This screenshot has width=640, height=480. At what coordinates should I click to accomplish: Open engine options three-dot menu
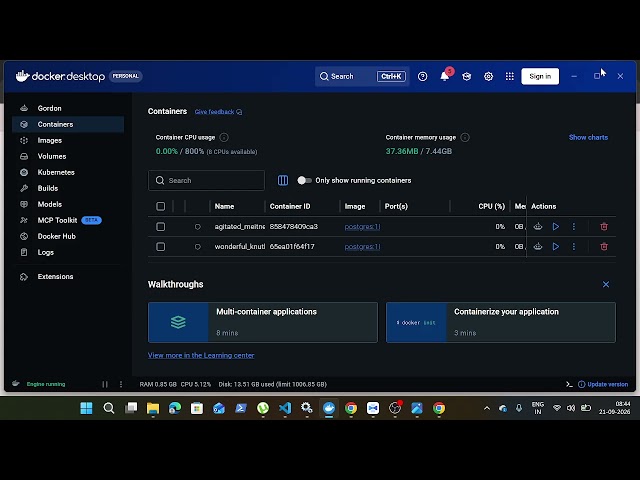[x=121, y=384]
